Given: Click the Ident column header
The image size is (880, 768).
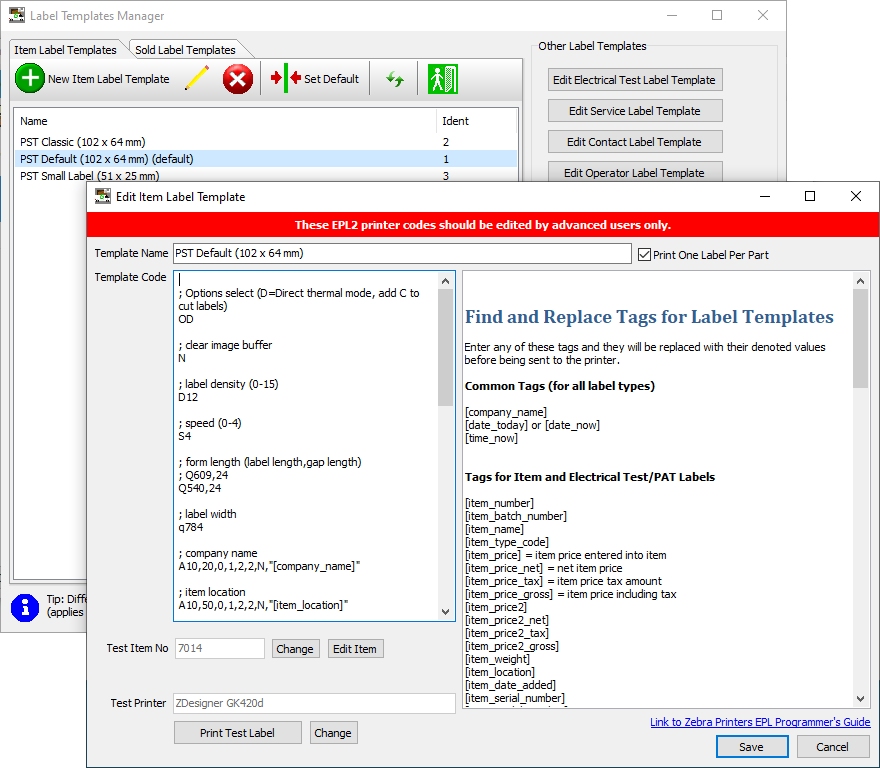Looking at the screenshot, I should (x=455, y=121).
